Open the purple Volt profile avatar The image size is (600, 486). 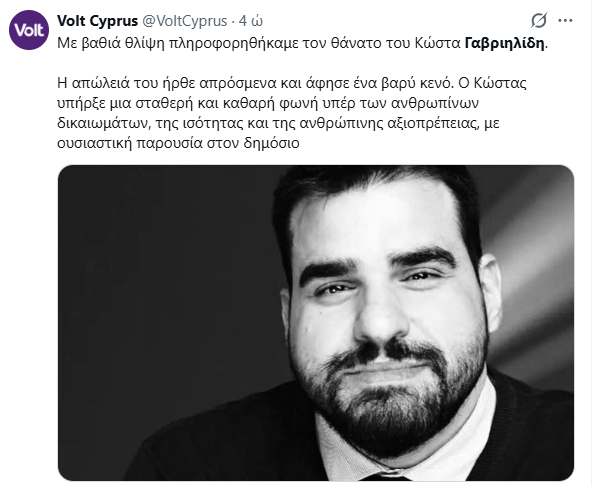29,30
